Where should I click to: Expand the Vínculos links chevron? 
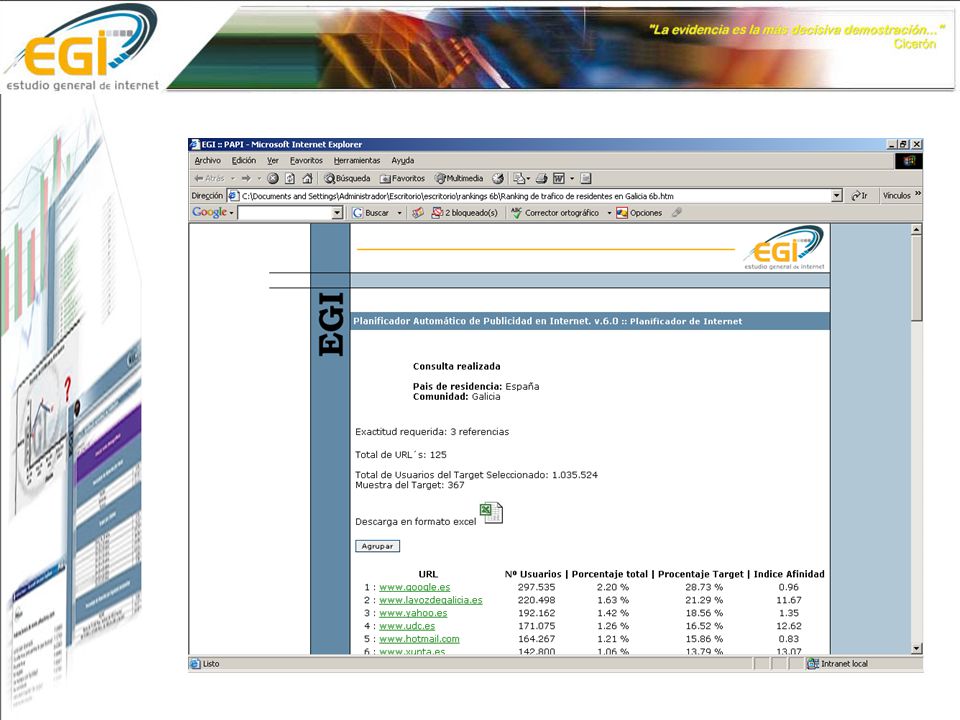918,194
